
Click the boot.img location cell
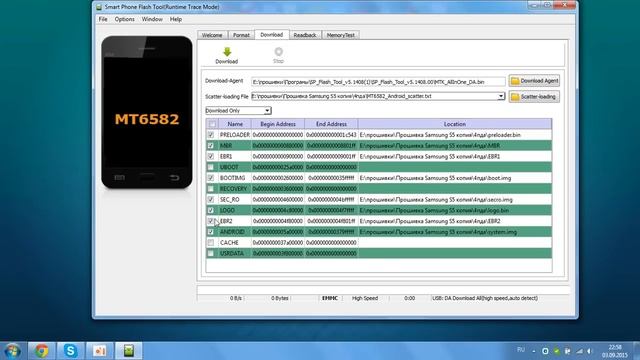[x=455, y=178]
